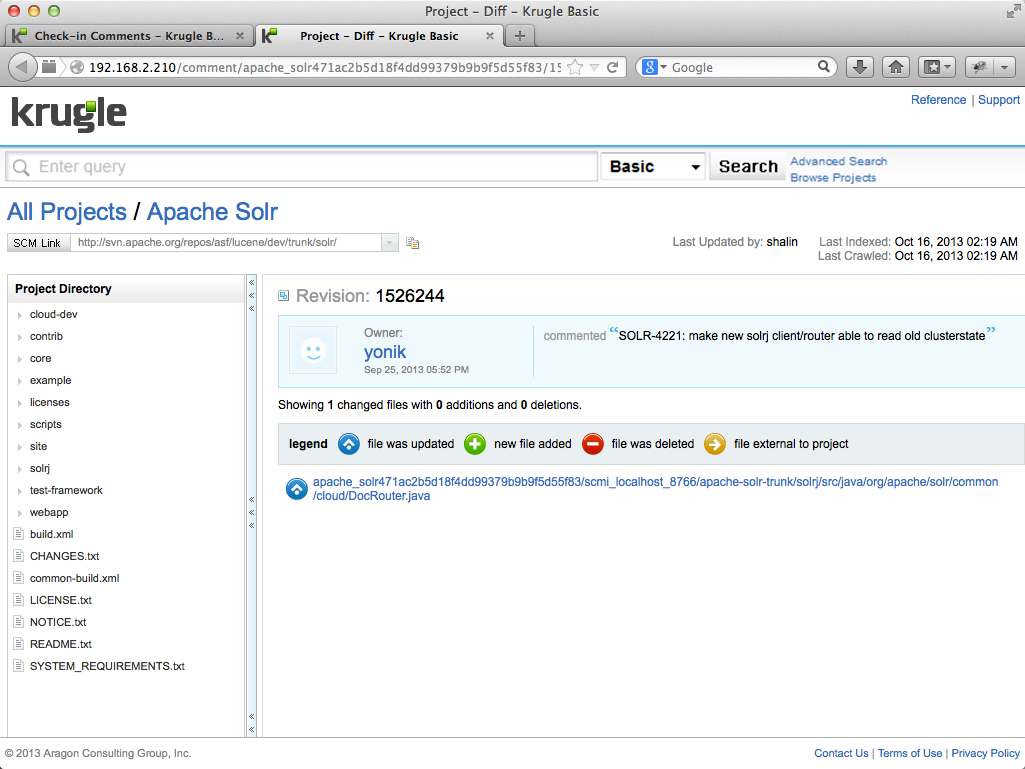Screen dimensions: 1025x769
Task: Open the Browse Projects link
Action: tap(833, 177)
